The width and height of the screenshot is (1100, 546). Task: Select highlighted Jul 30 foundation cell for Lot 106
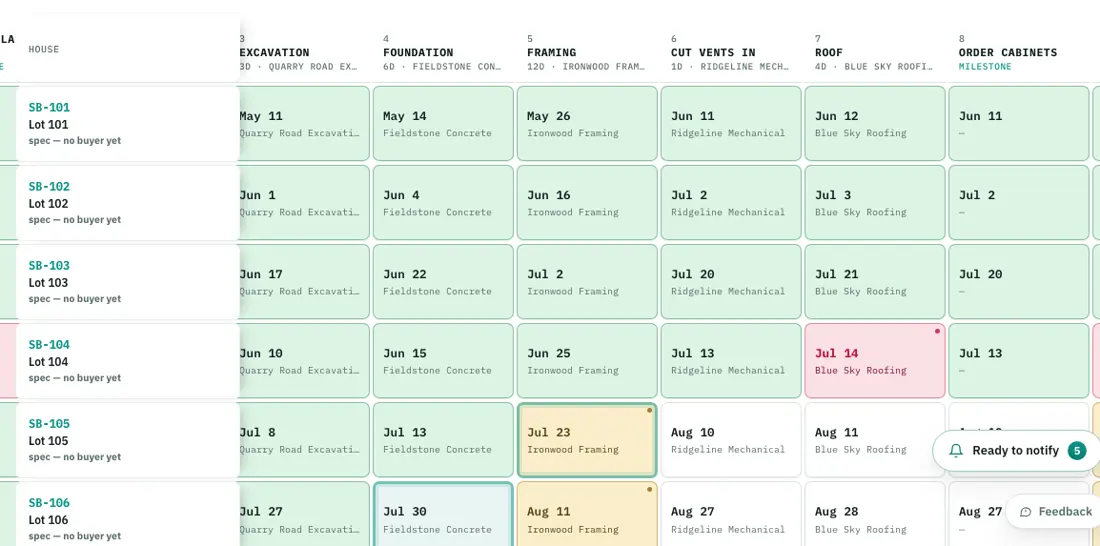[x=443, y=514]
